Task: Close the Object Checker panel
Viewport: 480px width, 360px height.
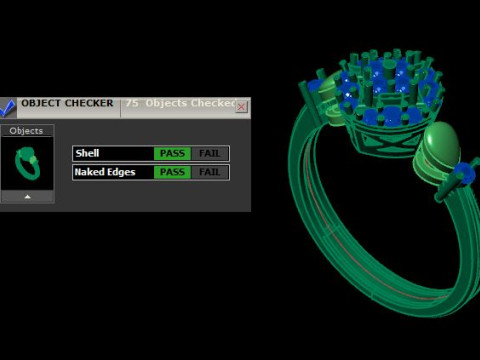Action: 241,107
